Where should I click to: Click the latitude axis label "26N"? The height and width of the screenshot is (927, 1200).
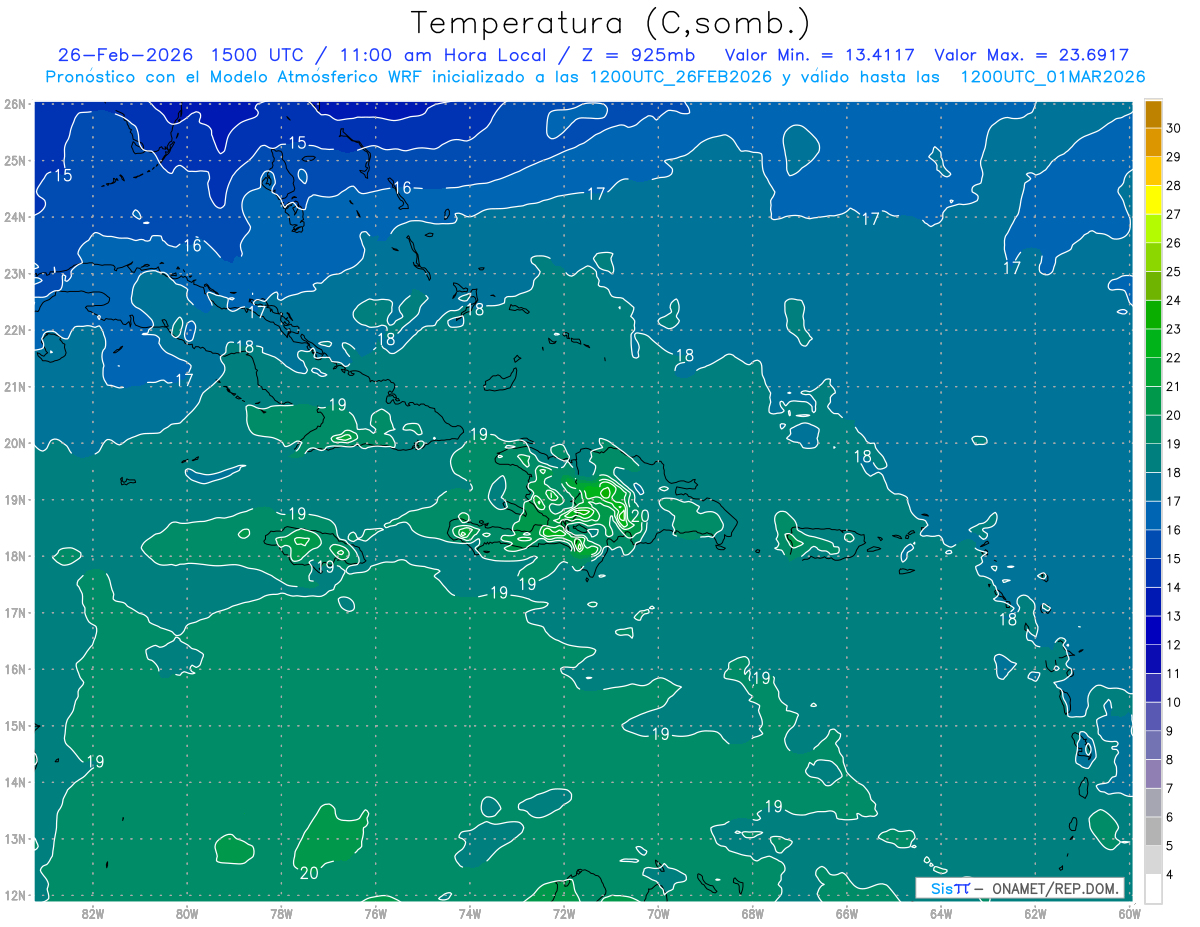(15, 104)
